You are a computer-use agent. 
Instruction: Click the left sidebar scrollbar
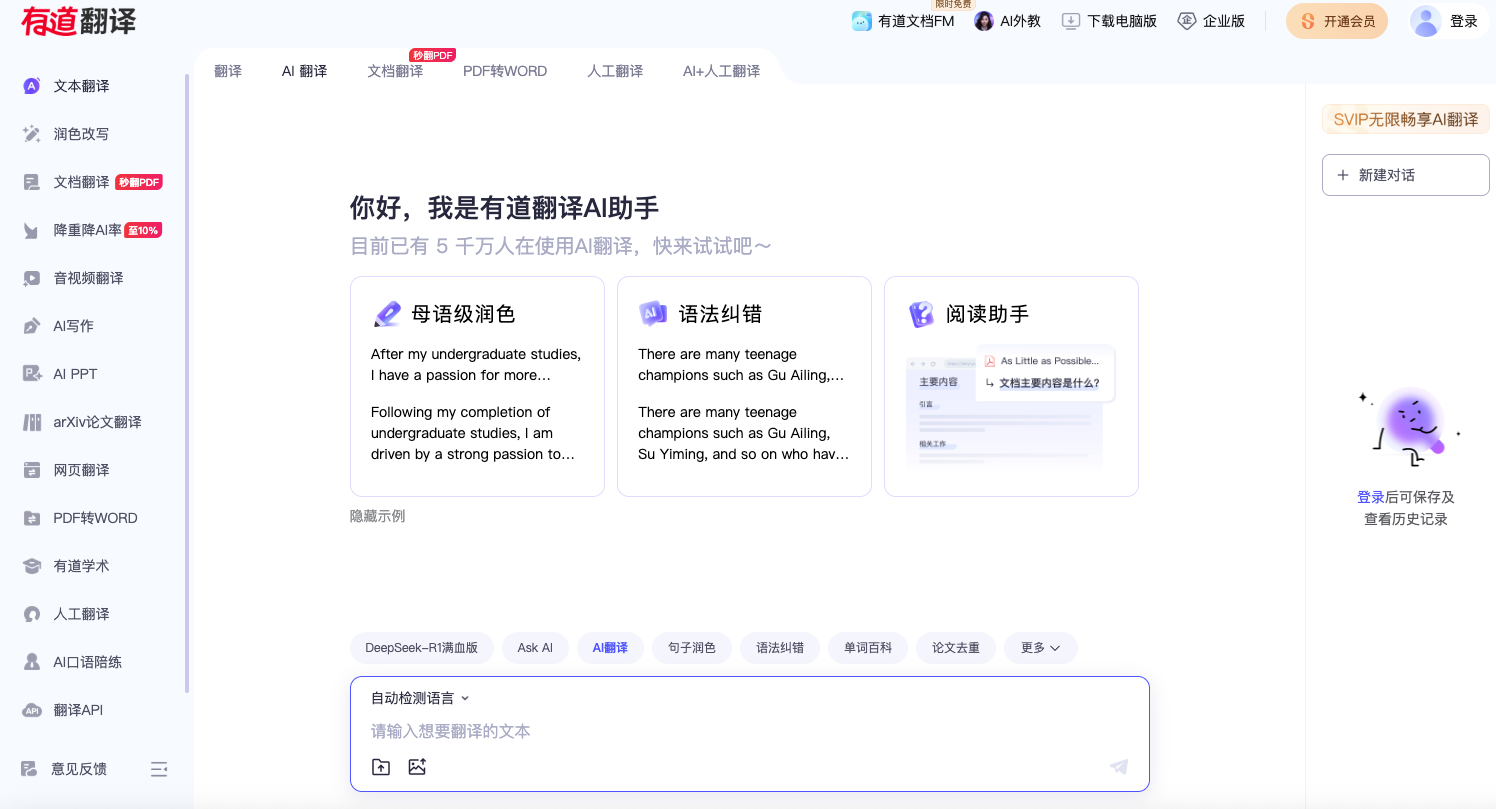coord(187,383)
